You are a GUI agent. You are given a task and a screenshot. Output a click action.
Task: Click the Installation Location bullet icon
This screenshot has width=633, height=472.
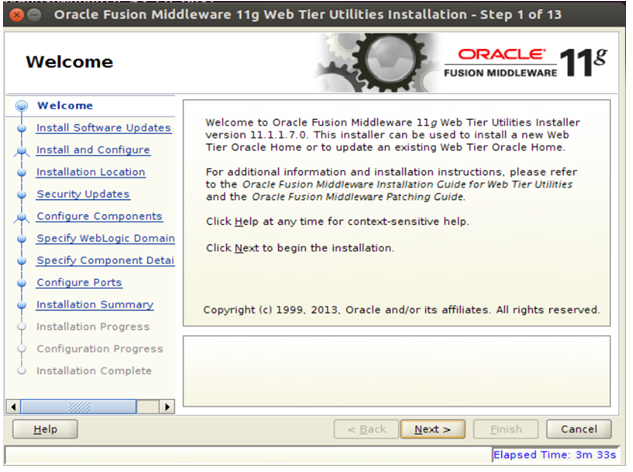(x=22, y=172)
